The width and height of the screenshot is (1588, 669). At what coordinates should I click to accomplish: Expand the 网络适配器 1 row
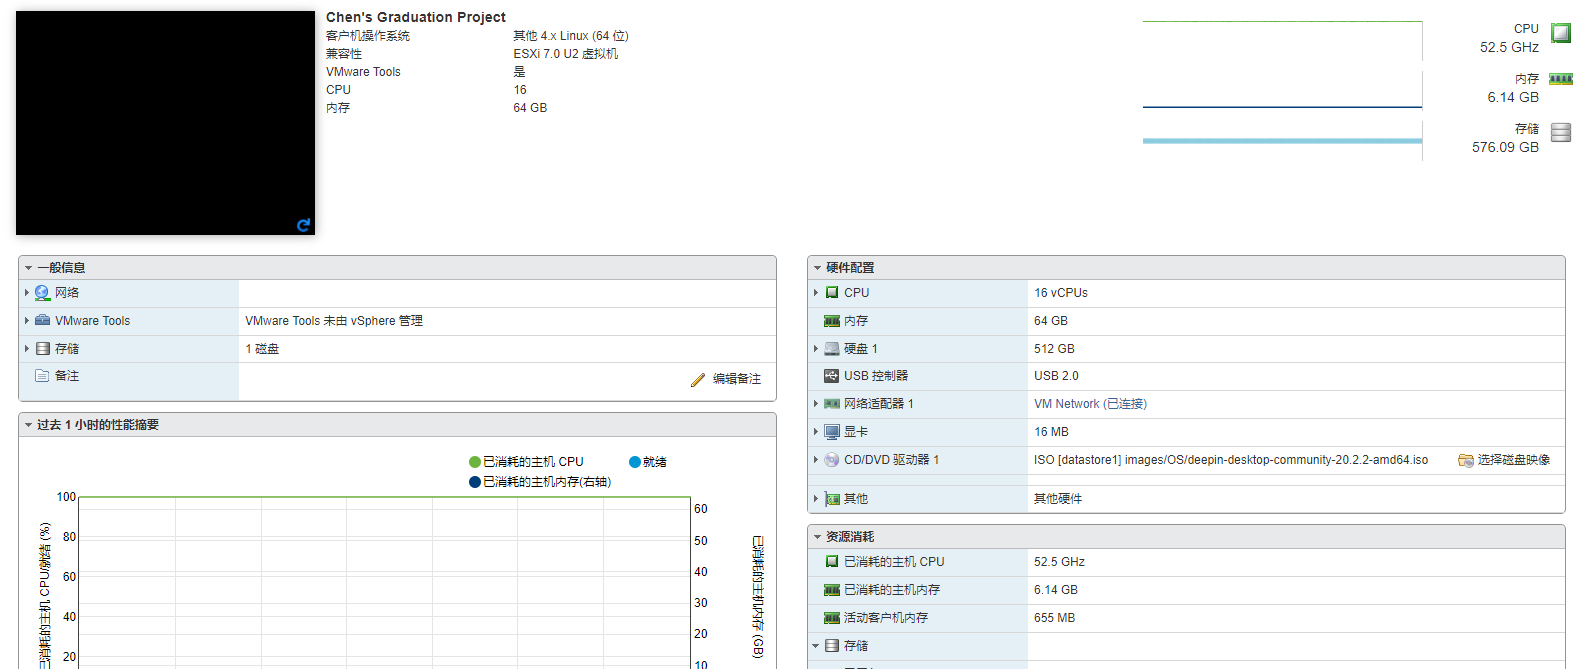point(816,404)
